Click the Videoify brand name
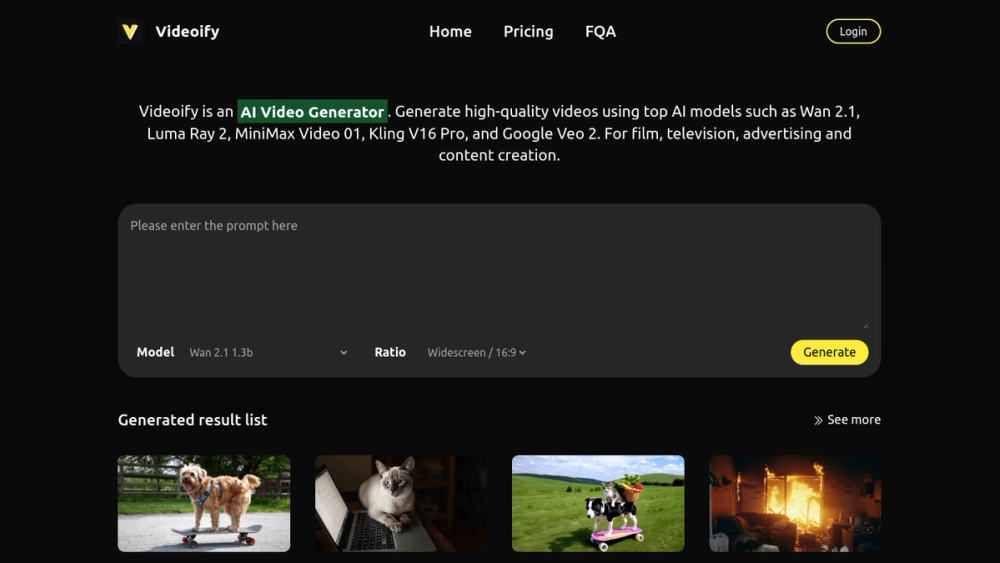 pyautogui.click(x=187, y=31)
